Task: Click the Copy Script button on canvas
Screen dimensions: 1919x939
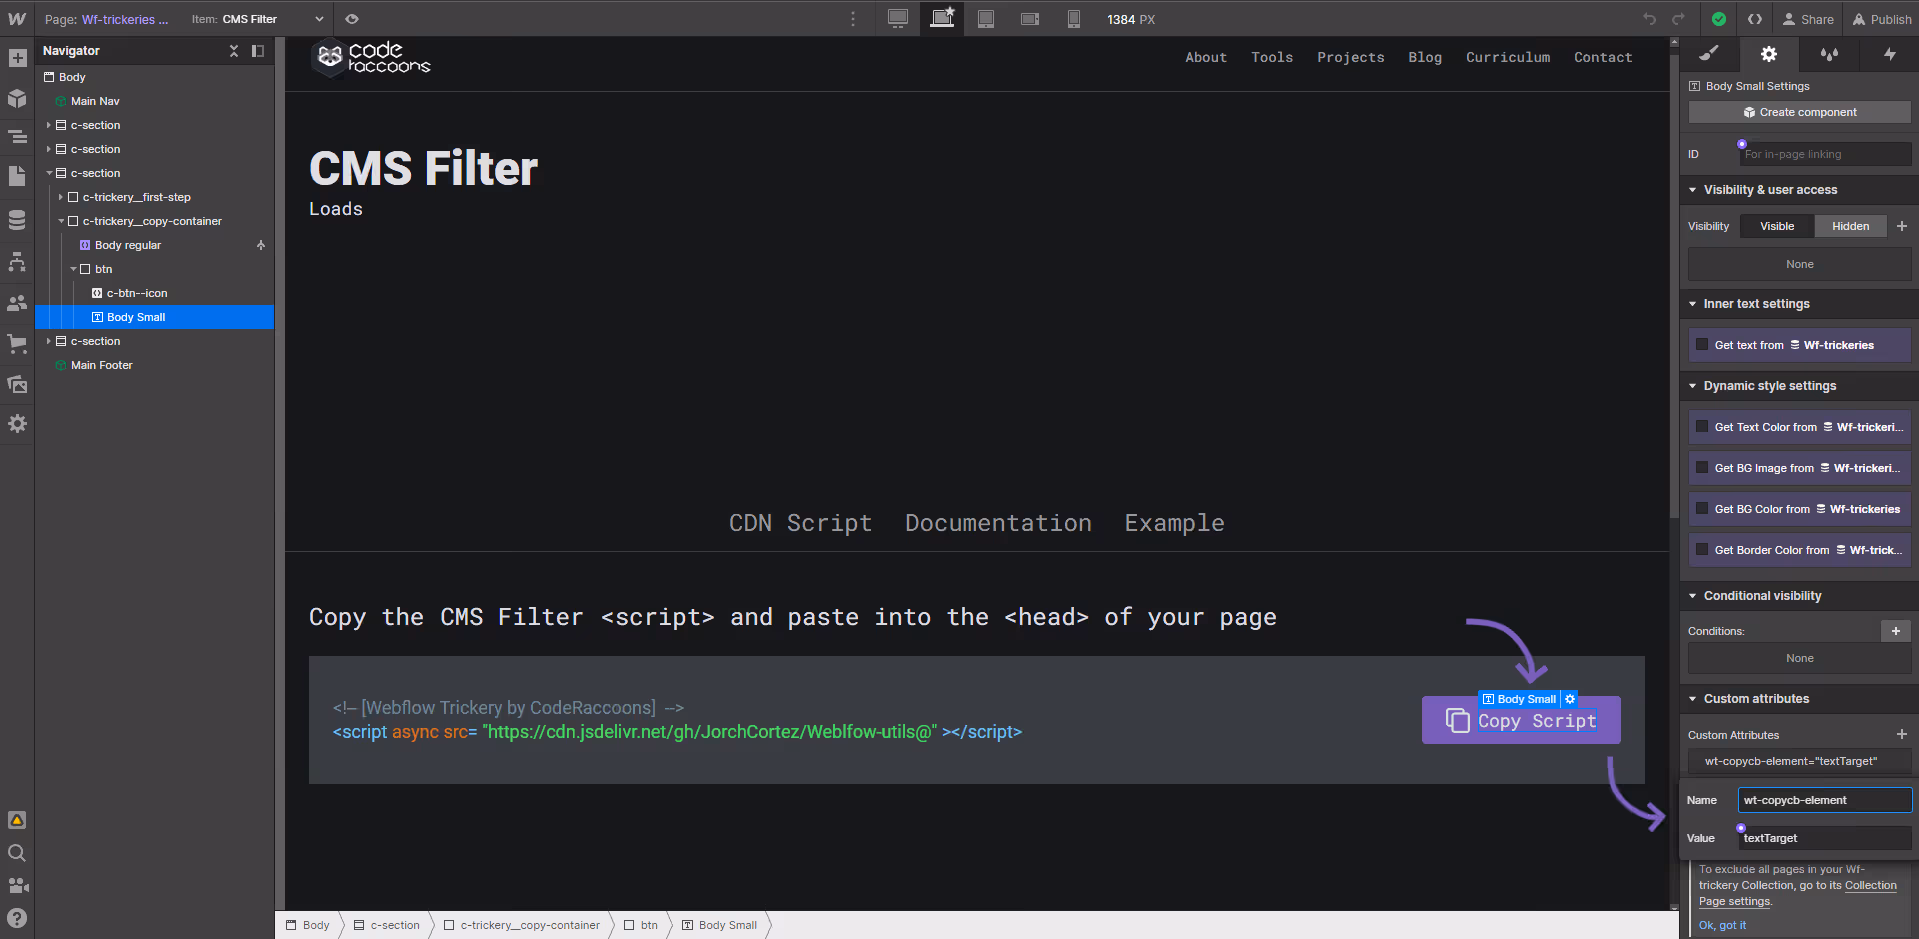Action: (1521, 720)
